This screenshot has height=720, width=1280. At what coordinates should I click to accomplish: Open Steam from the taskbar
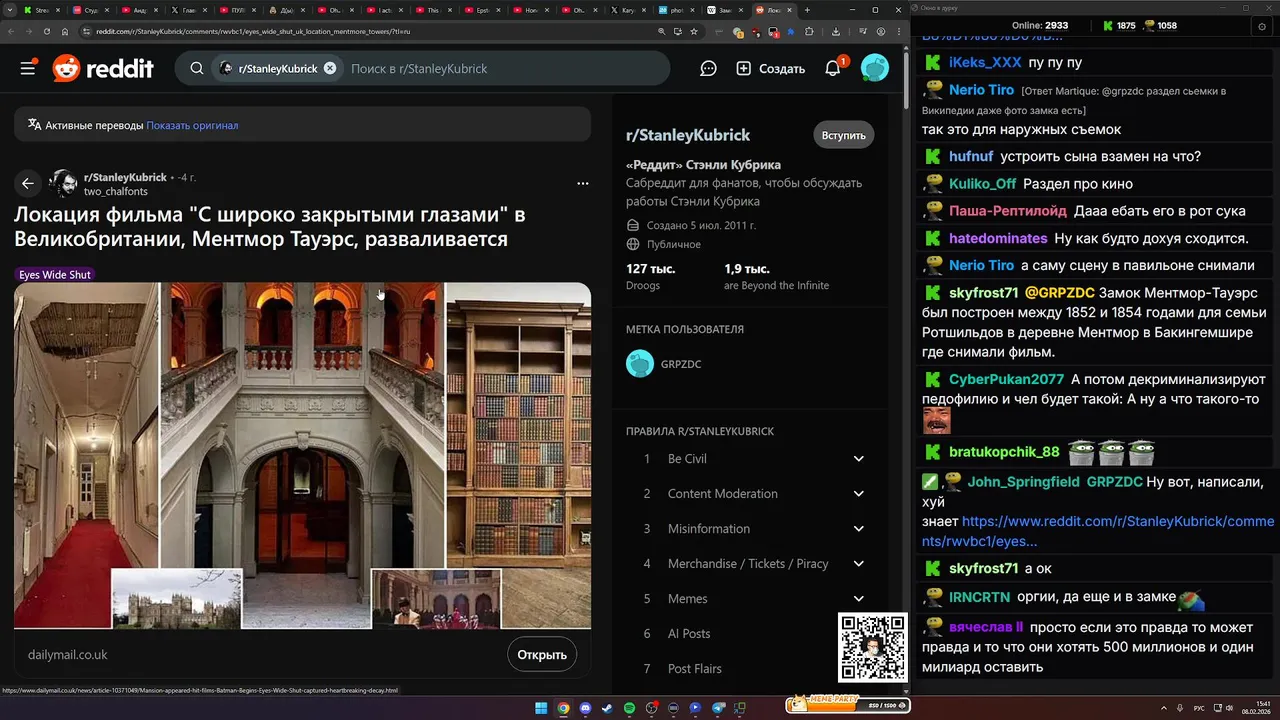[607, 708]
